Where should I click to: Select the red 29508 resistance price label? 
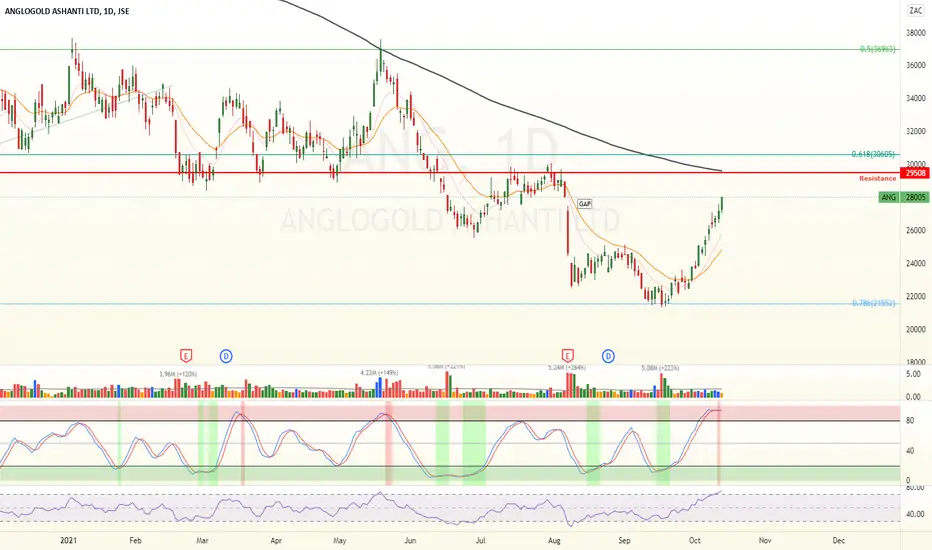915,173
